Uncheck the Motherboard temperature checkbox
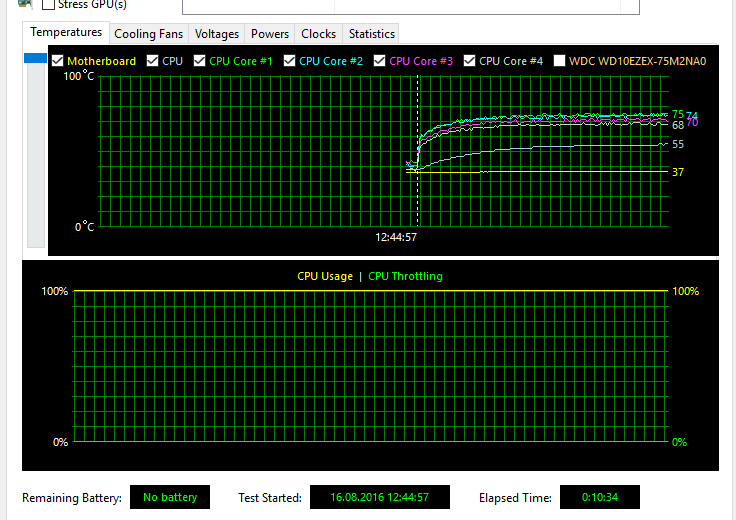 click(58, 61)
